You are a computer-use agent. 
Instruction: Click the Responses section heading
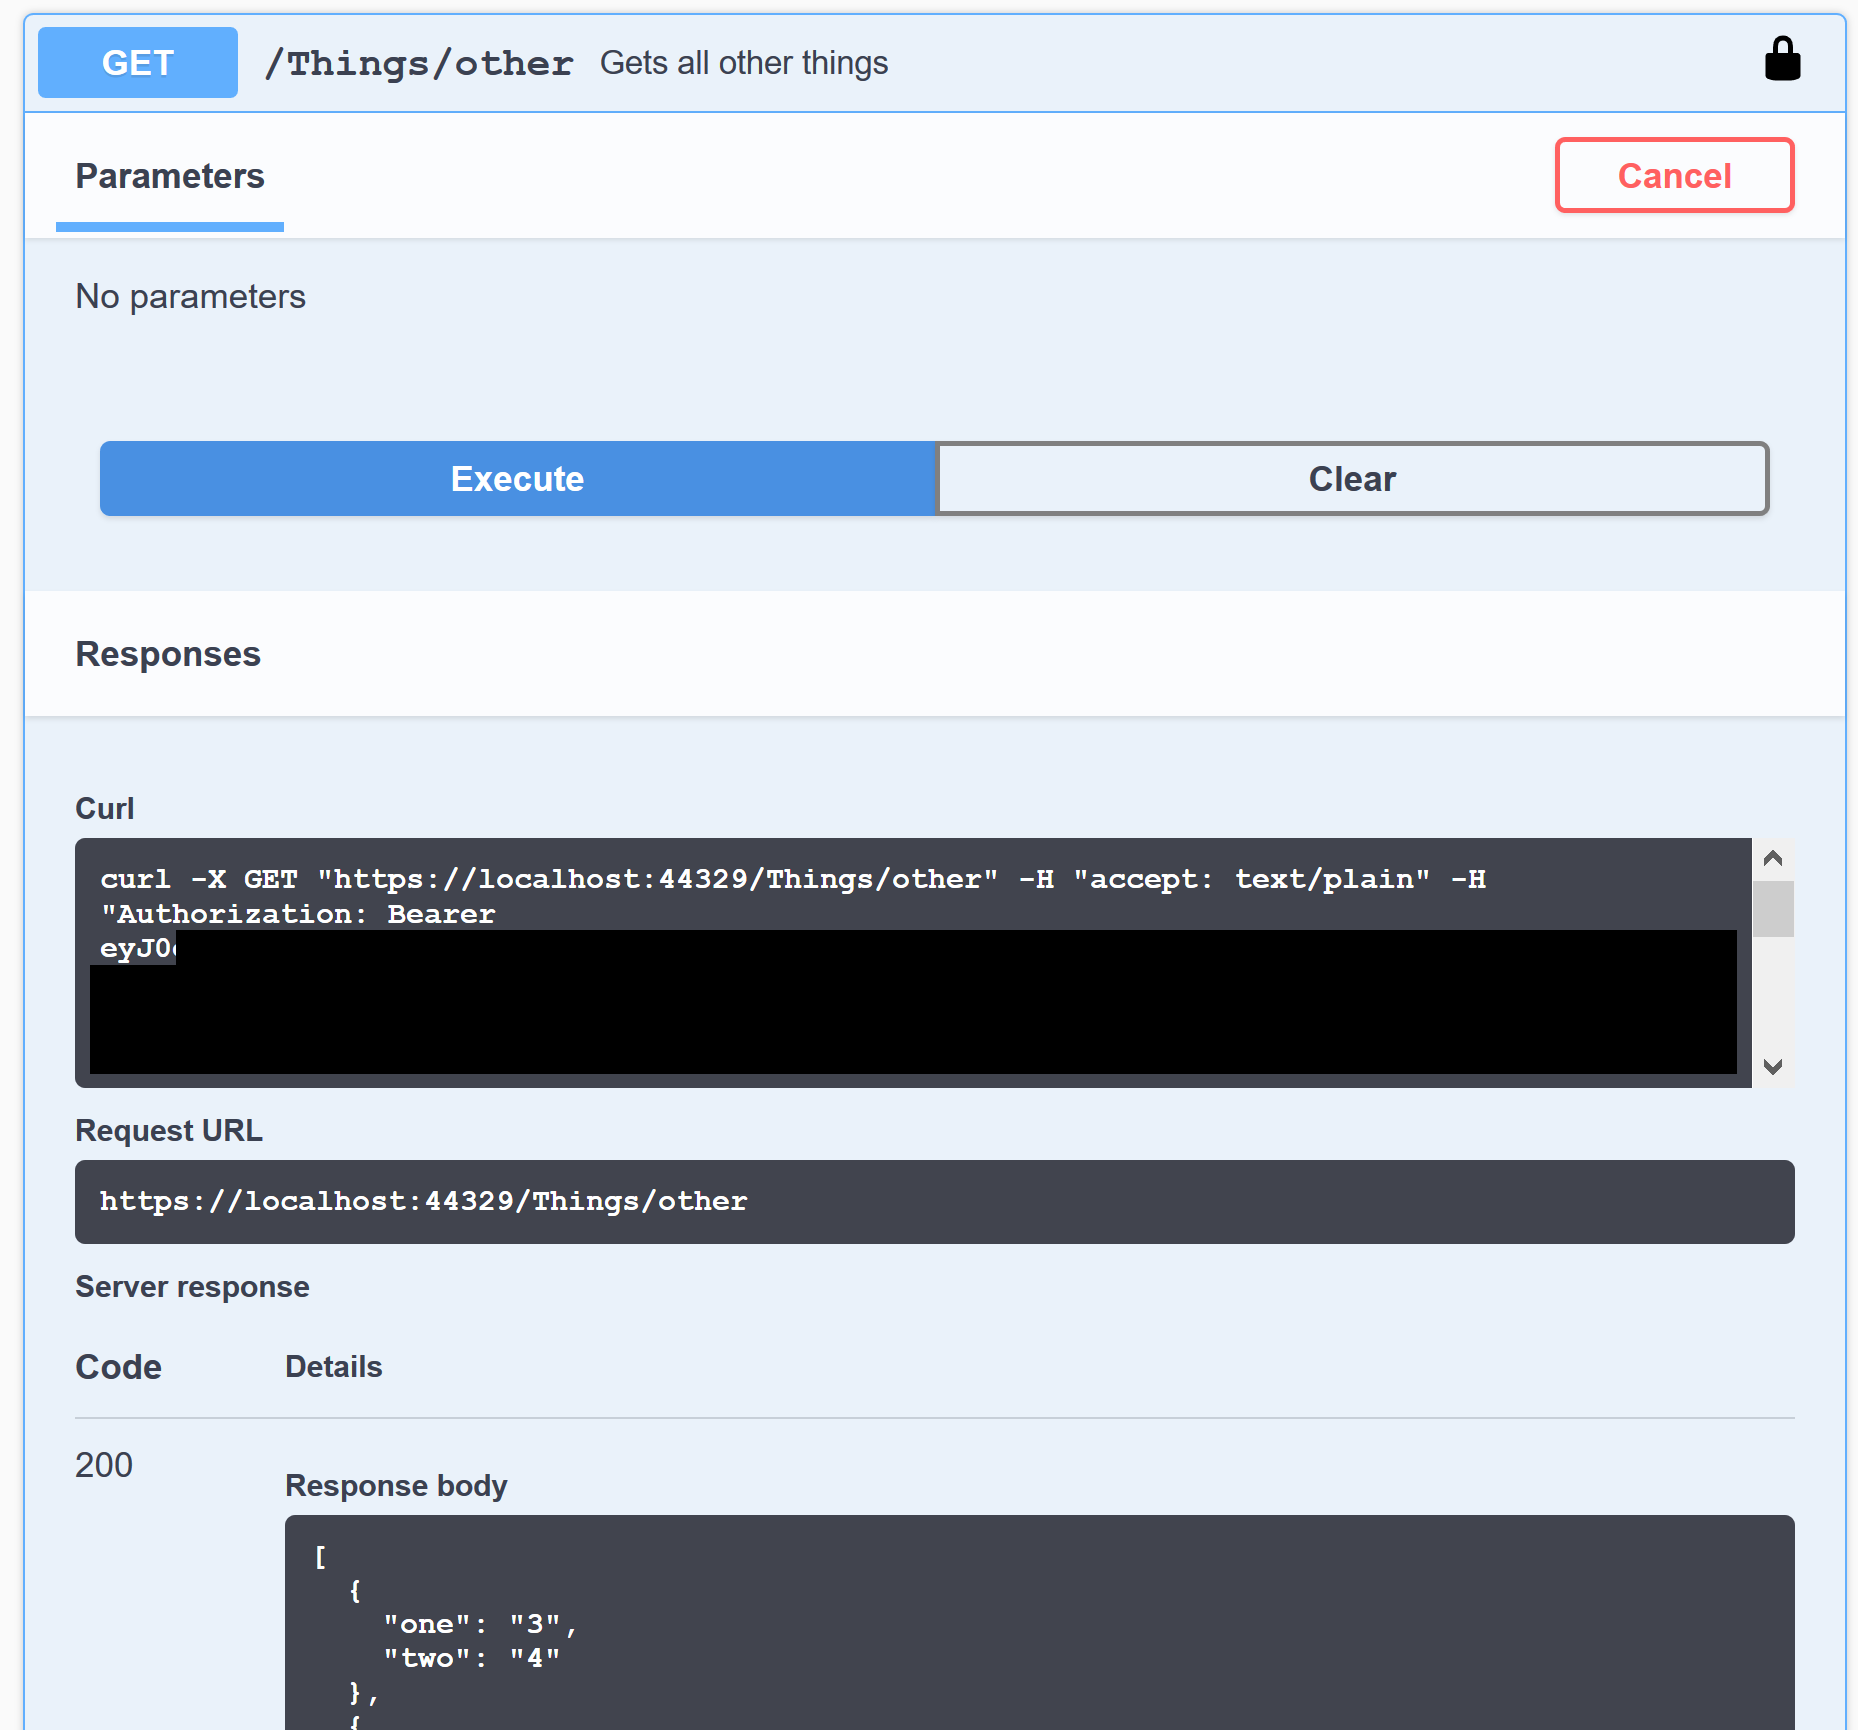(x=168, y=654)
